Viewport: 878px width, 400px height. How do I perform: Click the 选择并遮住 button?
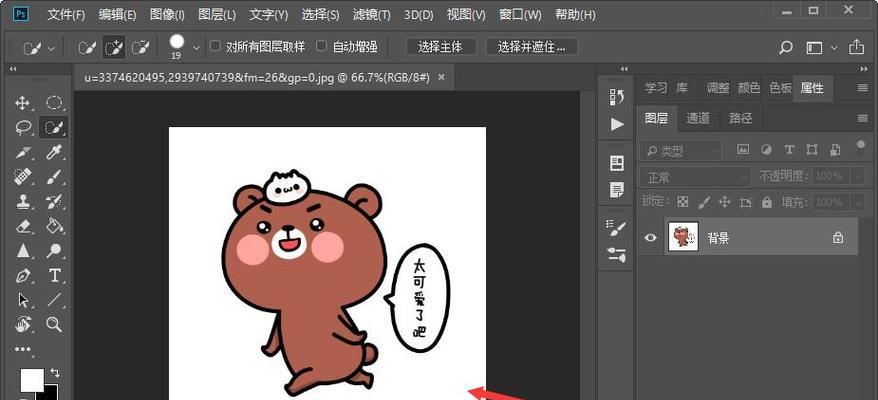(531, 47)
